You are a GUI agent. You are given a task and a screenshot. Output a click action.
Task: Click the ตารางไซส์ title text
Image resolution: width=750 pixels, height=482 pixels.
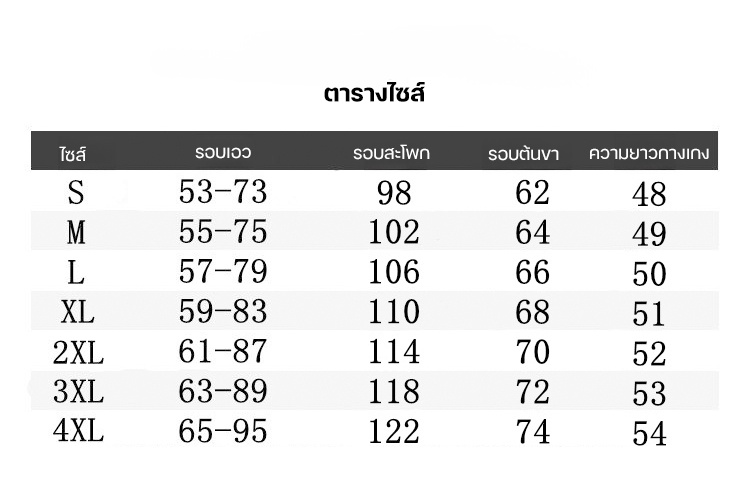coord(375,95)
